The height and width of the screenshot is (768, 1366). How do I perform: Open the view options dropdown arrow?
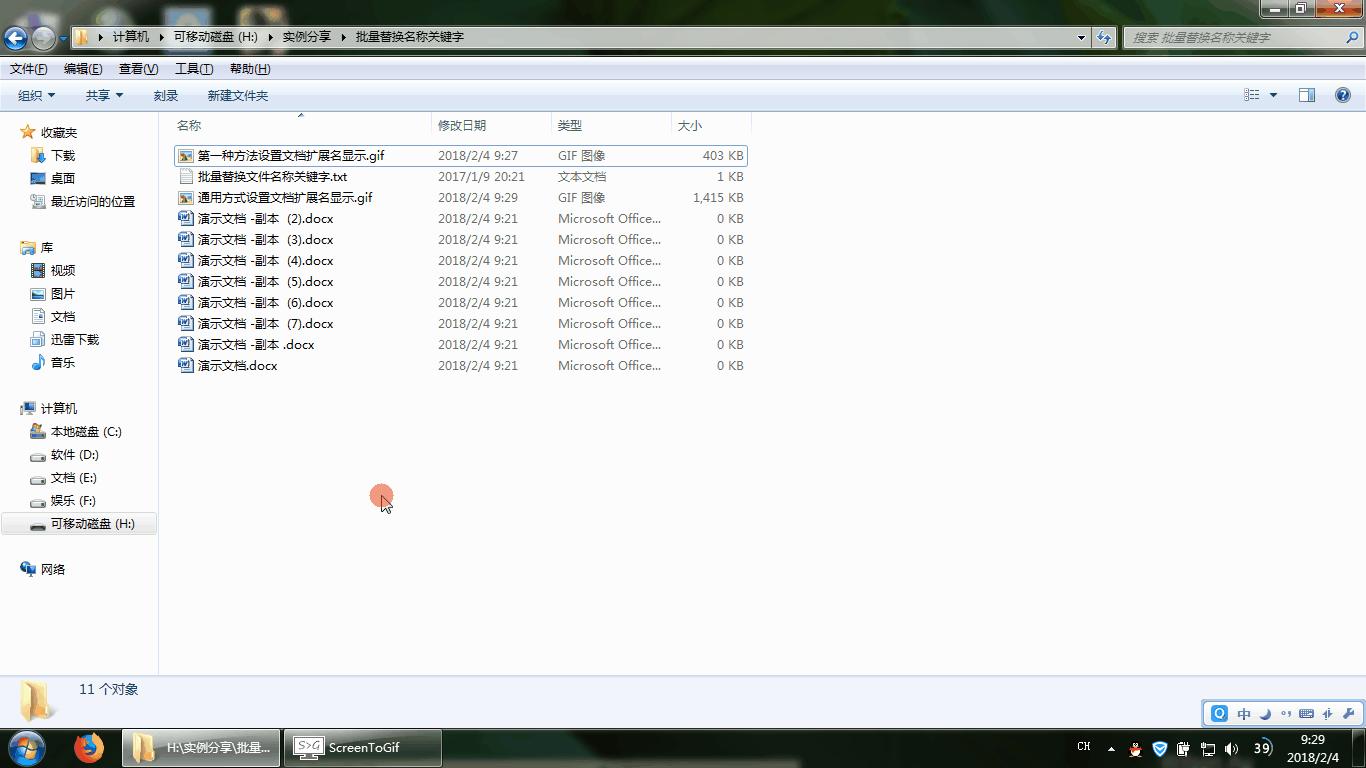click(1273, 95)
